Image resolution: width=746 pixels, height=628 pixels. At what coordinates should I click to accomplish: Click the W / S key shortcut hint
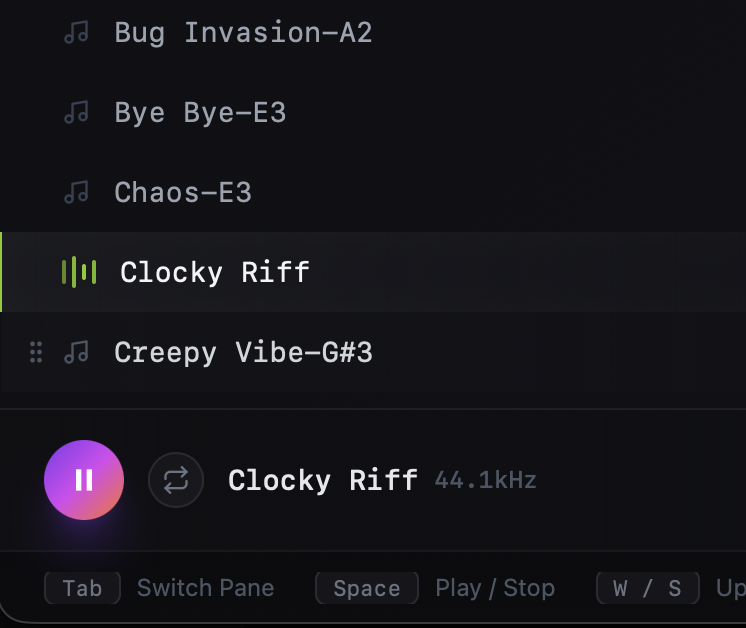(647, 588)
